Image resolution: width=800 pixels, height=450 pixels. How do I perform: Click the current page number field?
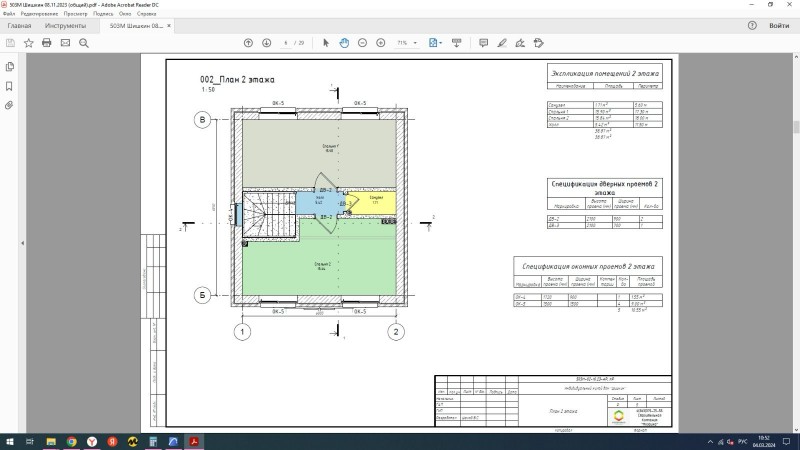click(287, 43)
